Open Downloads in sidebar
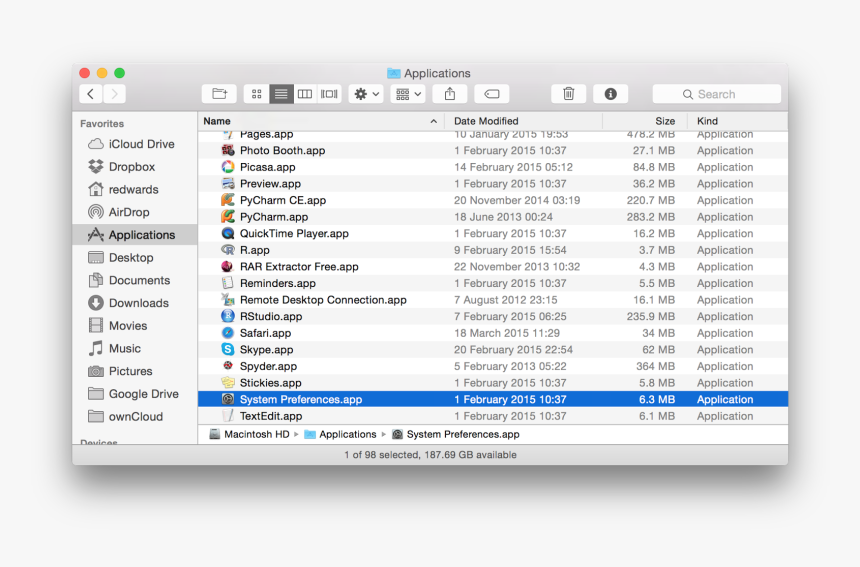The width and height of the screenshot is (860, 567). click(x=135, y=303)
